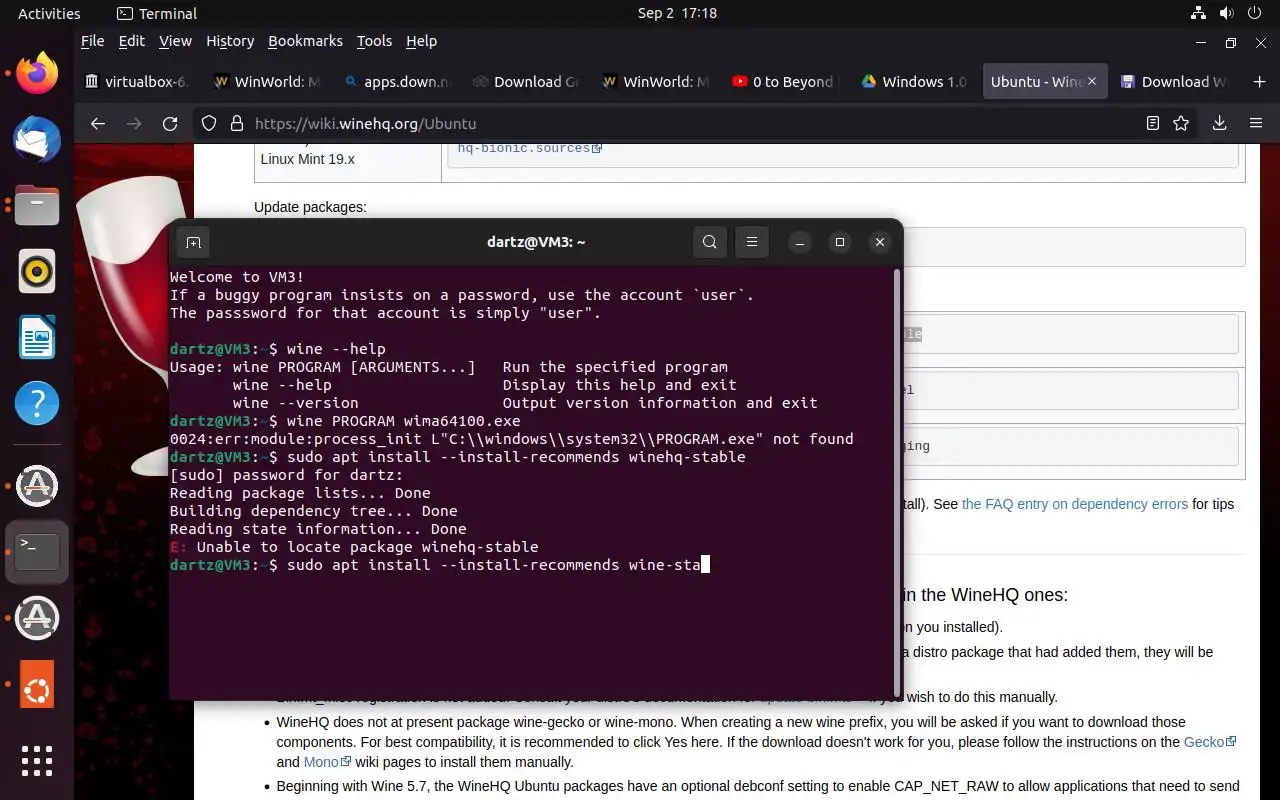Viewport: 1280px width, 800px height.
Task: Open the Tools menu
Action: coord(374,41)
